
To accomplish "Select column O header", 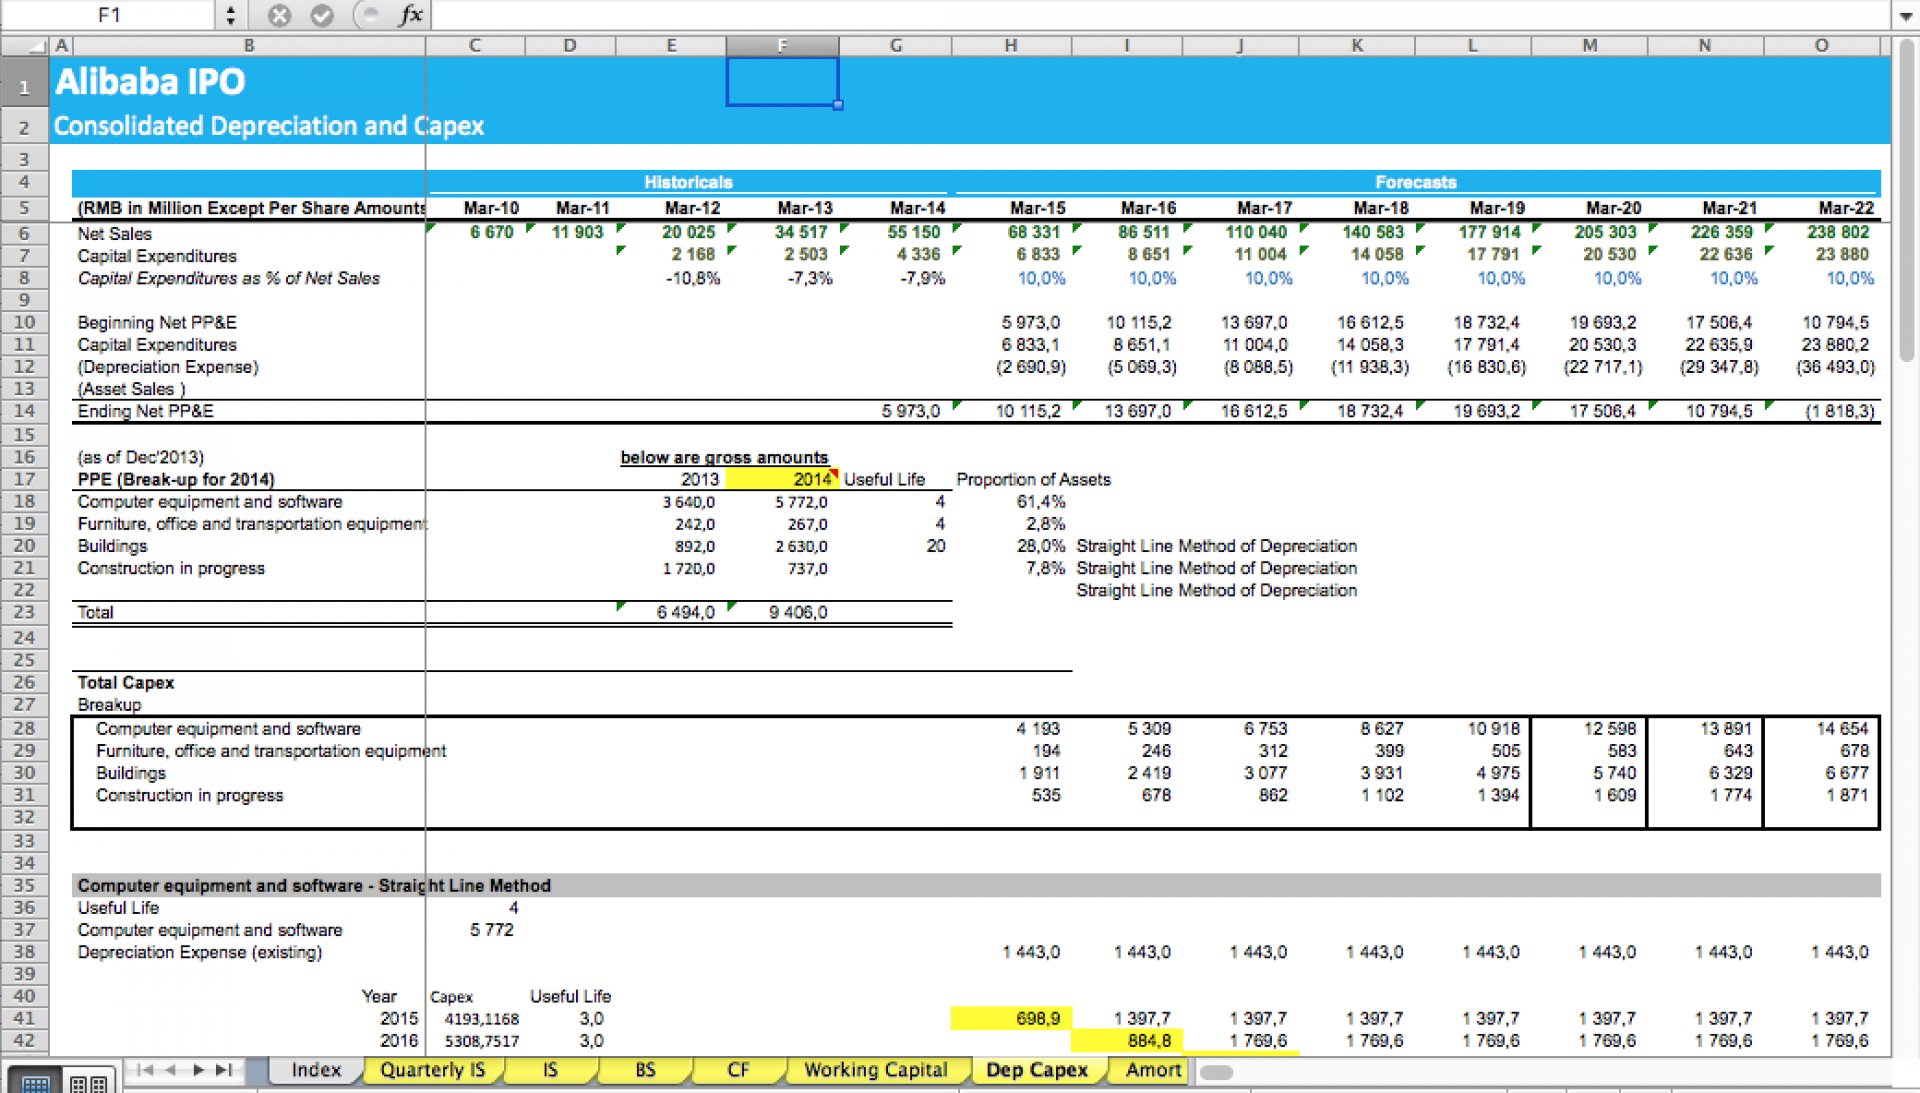I will click(x=1821, y=46).
